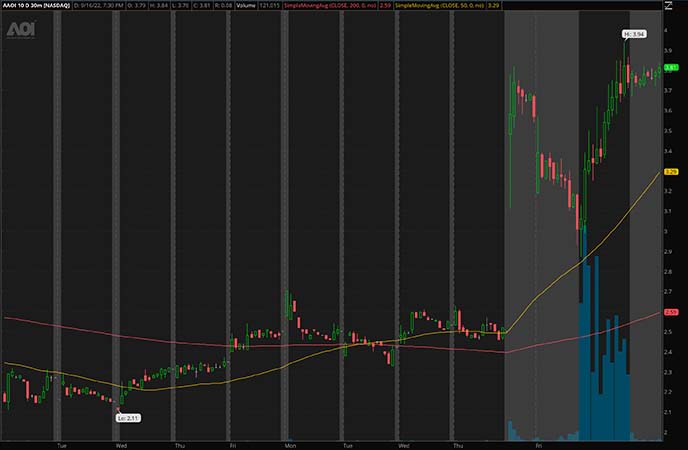Click the 50 SMA value 3.29 in header
This screenshot has height=450, width=688.
(x=493, y=6)
